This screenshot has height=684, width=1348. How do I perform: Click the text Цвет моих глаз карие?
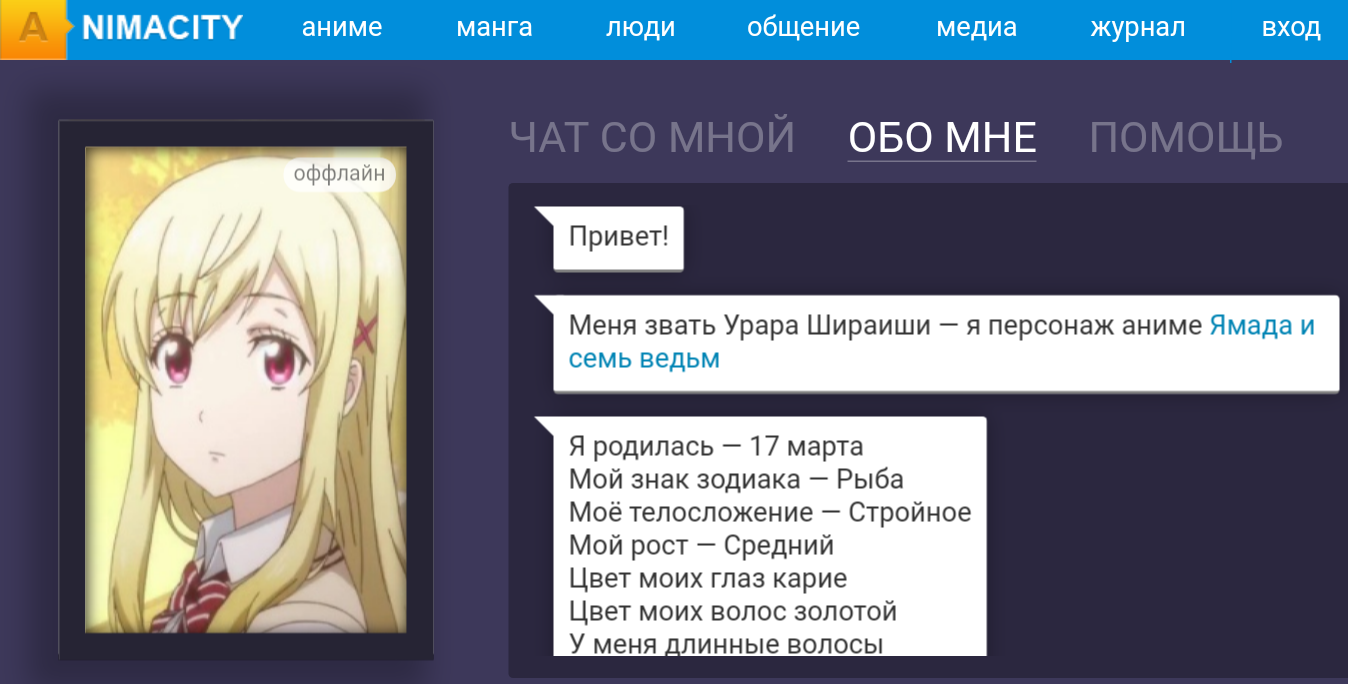(708, 578)
